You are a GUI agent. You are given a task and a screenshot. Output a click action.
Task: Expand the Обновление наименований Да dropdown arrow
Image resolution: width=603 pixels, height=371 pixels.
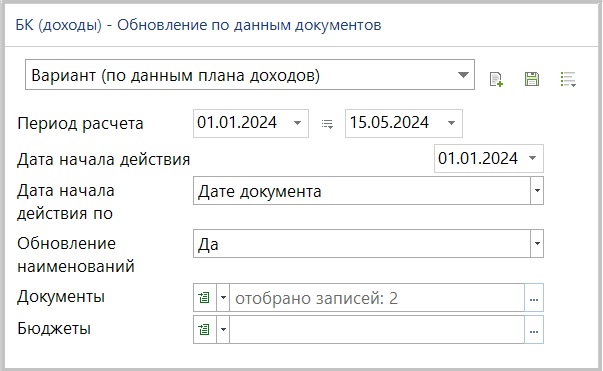537,243
